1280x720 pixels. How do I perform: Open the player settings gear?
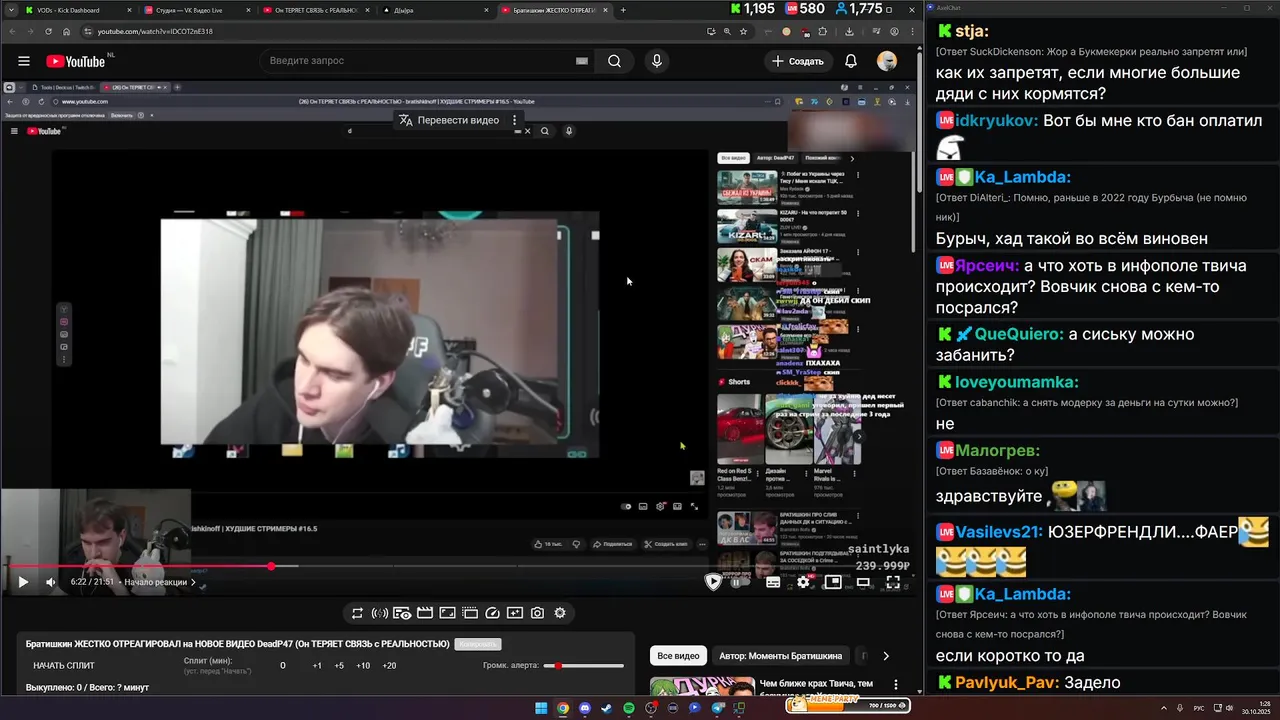[x=803, y=582]
